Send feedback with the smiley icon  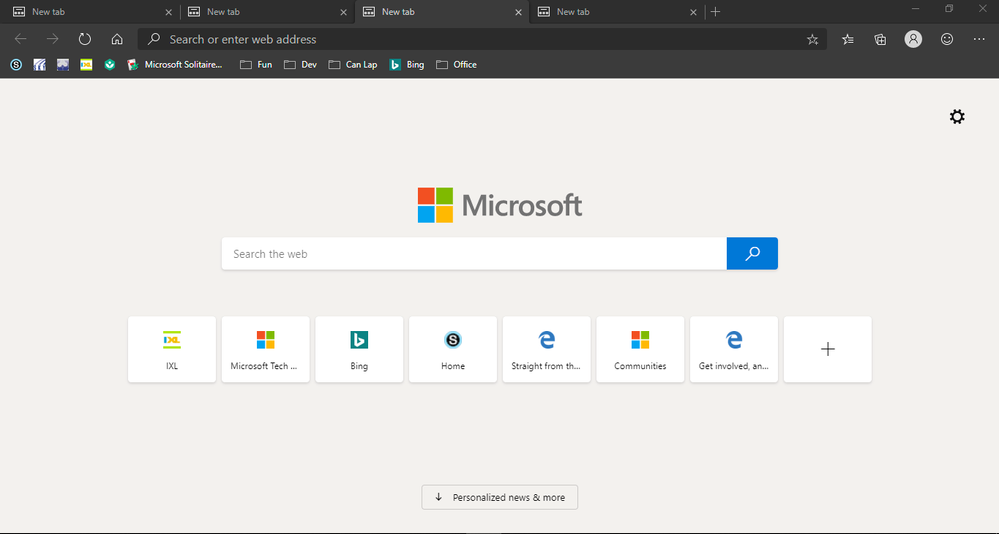coord(947,40)
